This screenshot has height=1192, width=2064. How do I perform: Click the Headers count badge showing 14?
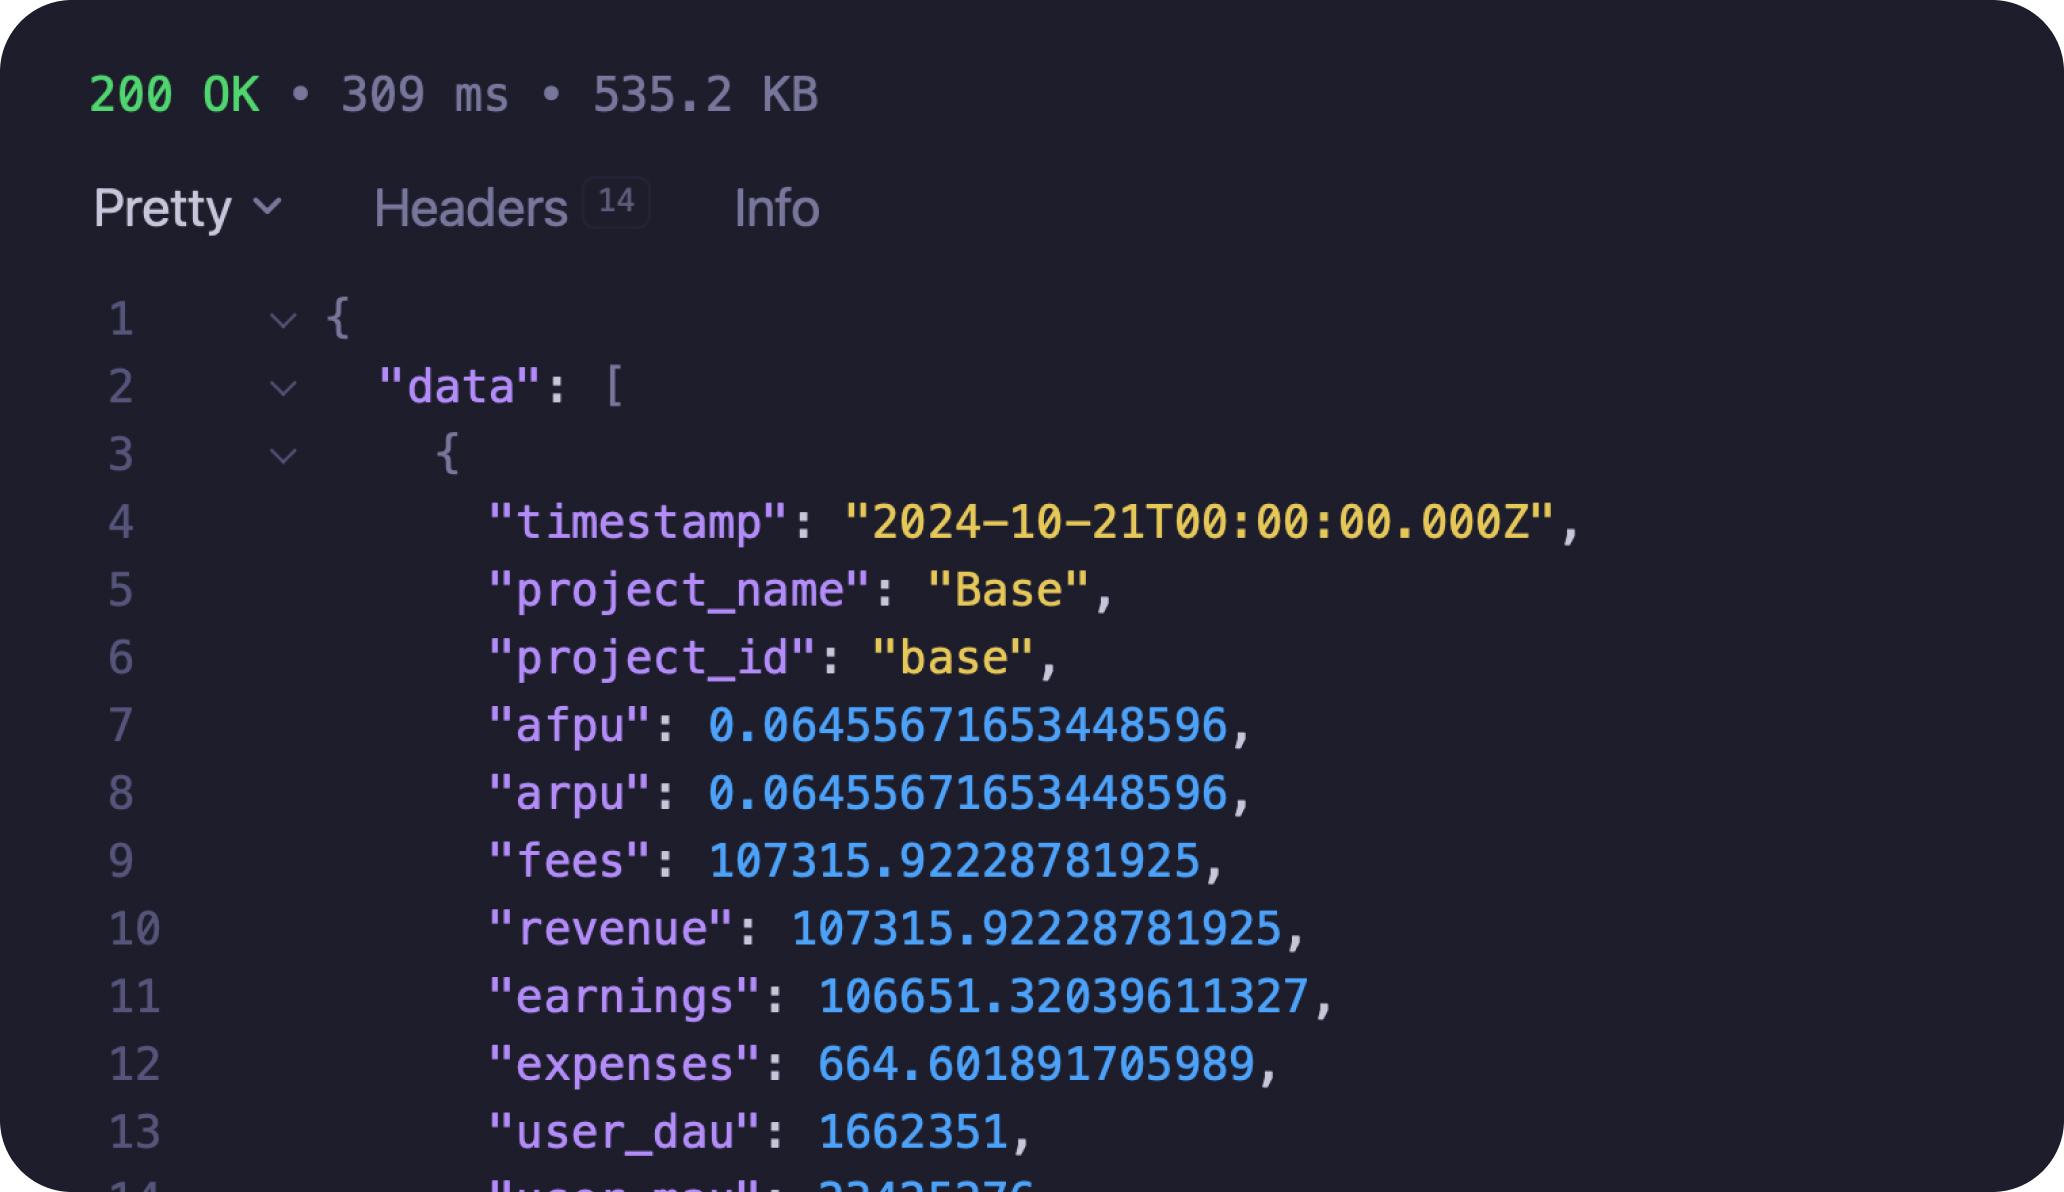[616, 201]
